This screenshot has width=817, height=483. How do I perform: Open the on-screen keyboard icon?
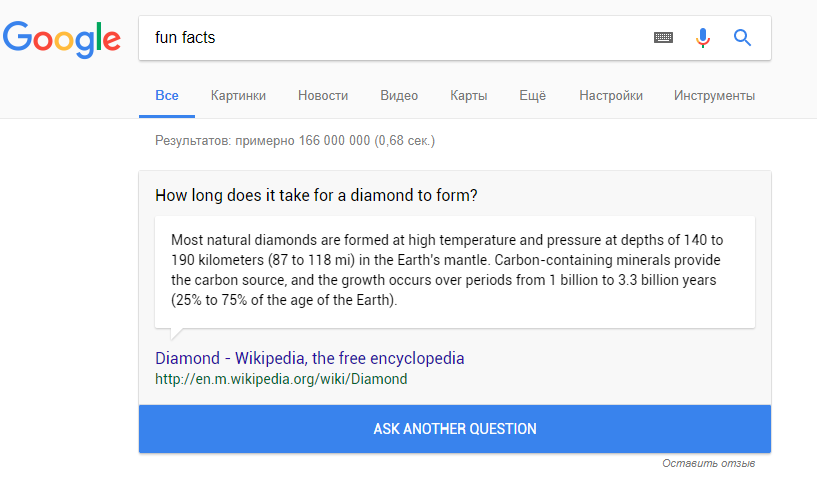(x=664, y=38)
